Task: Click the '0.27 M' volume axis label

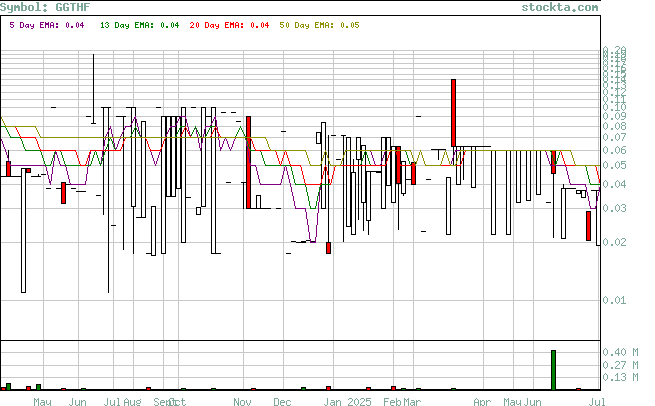Action: tap(620, 365)
